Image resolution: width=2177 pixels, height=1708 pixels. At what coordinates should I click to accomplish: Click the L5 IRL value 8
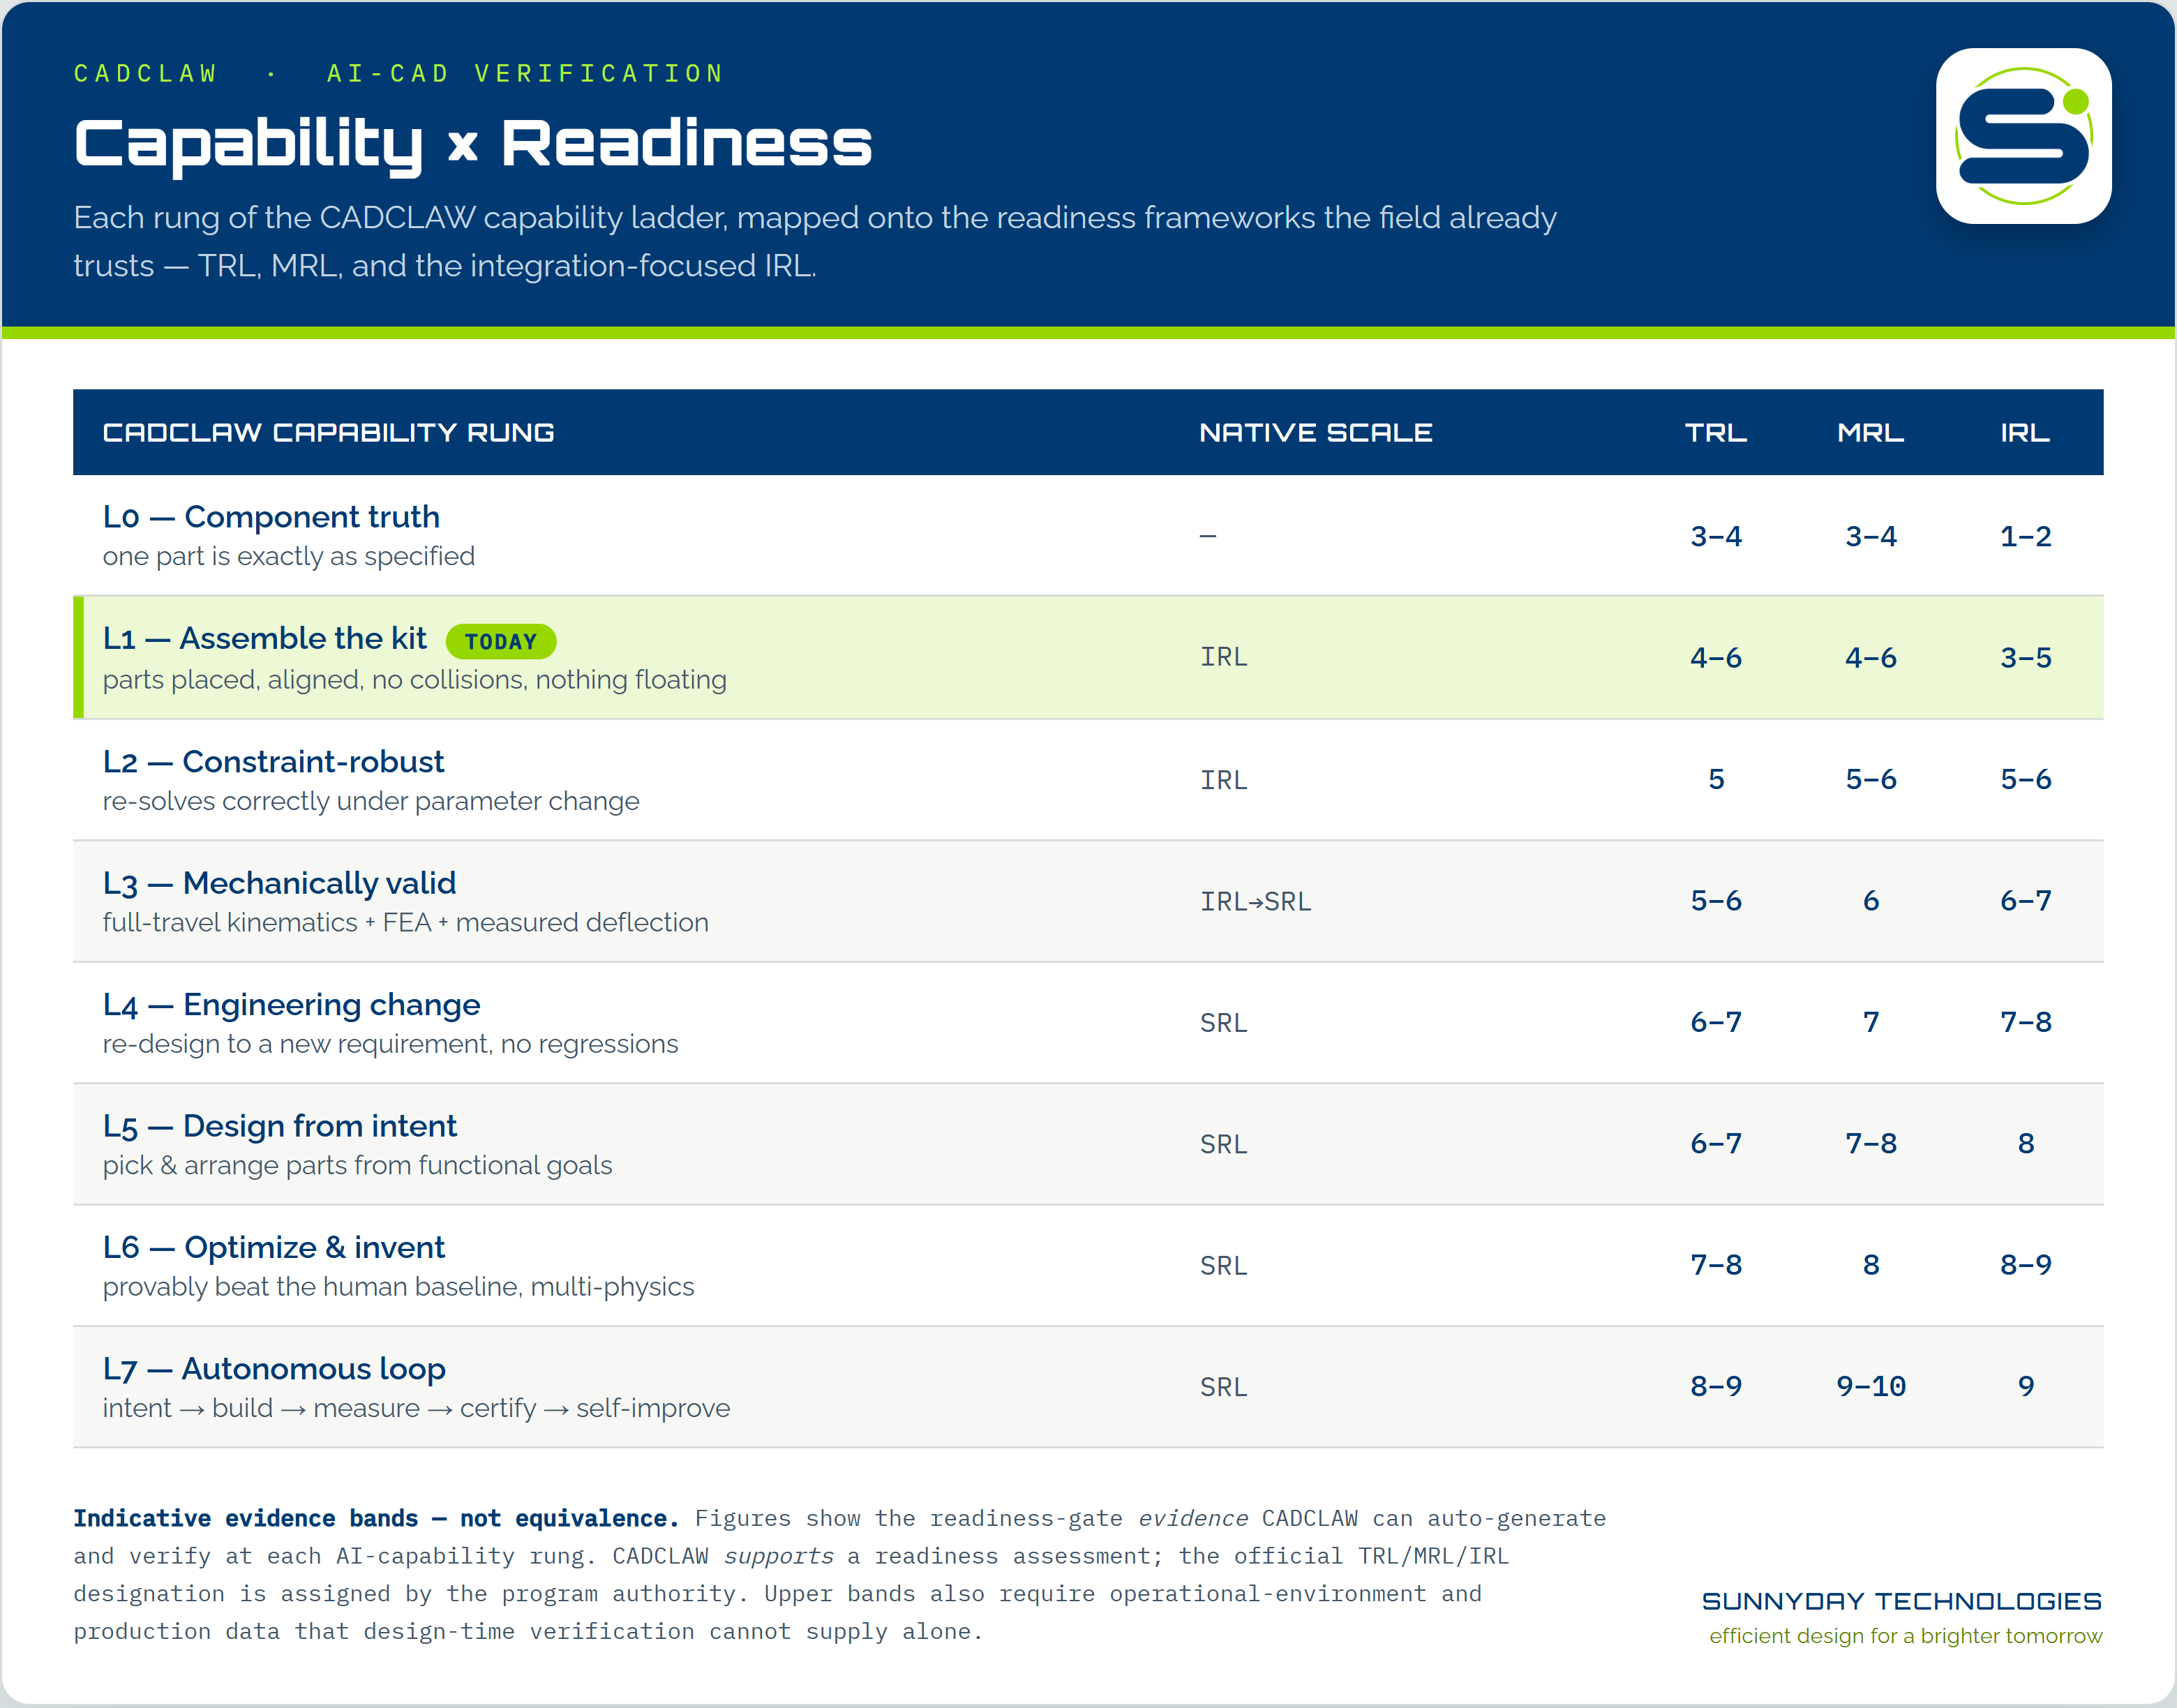[2026, 1144]
